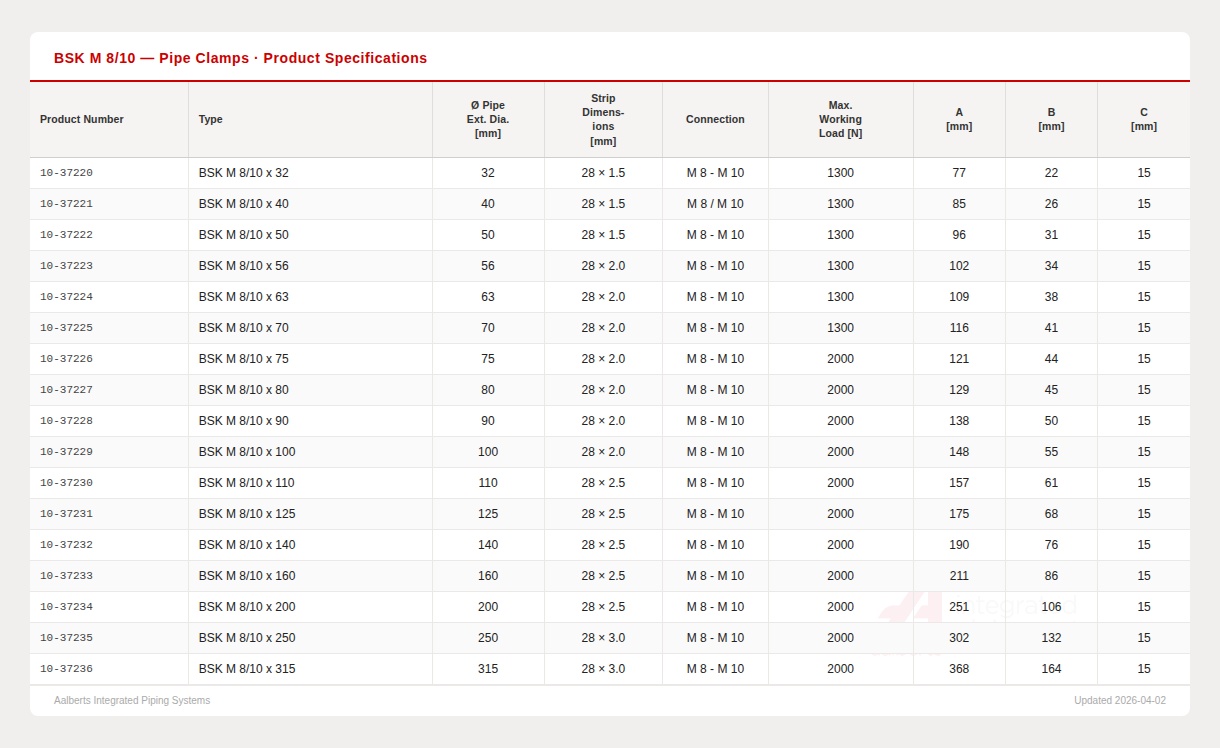This screenshot has height=748, width=1220.
Task: Select the BSK M 8/10 x 100 type cell
Action: click(x=247, y=452)
